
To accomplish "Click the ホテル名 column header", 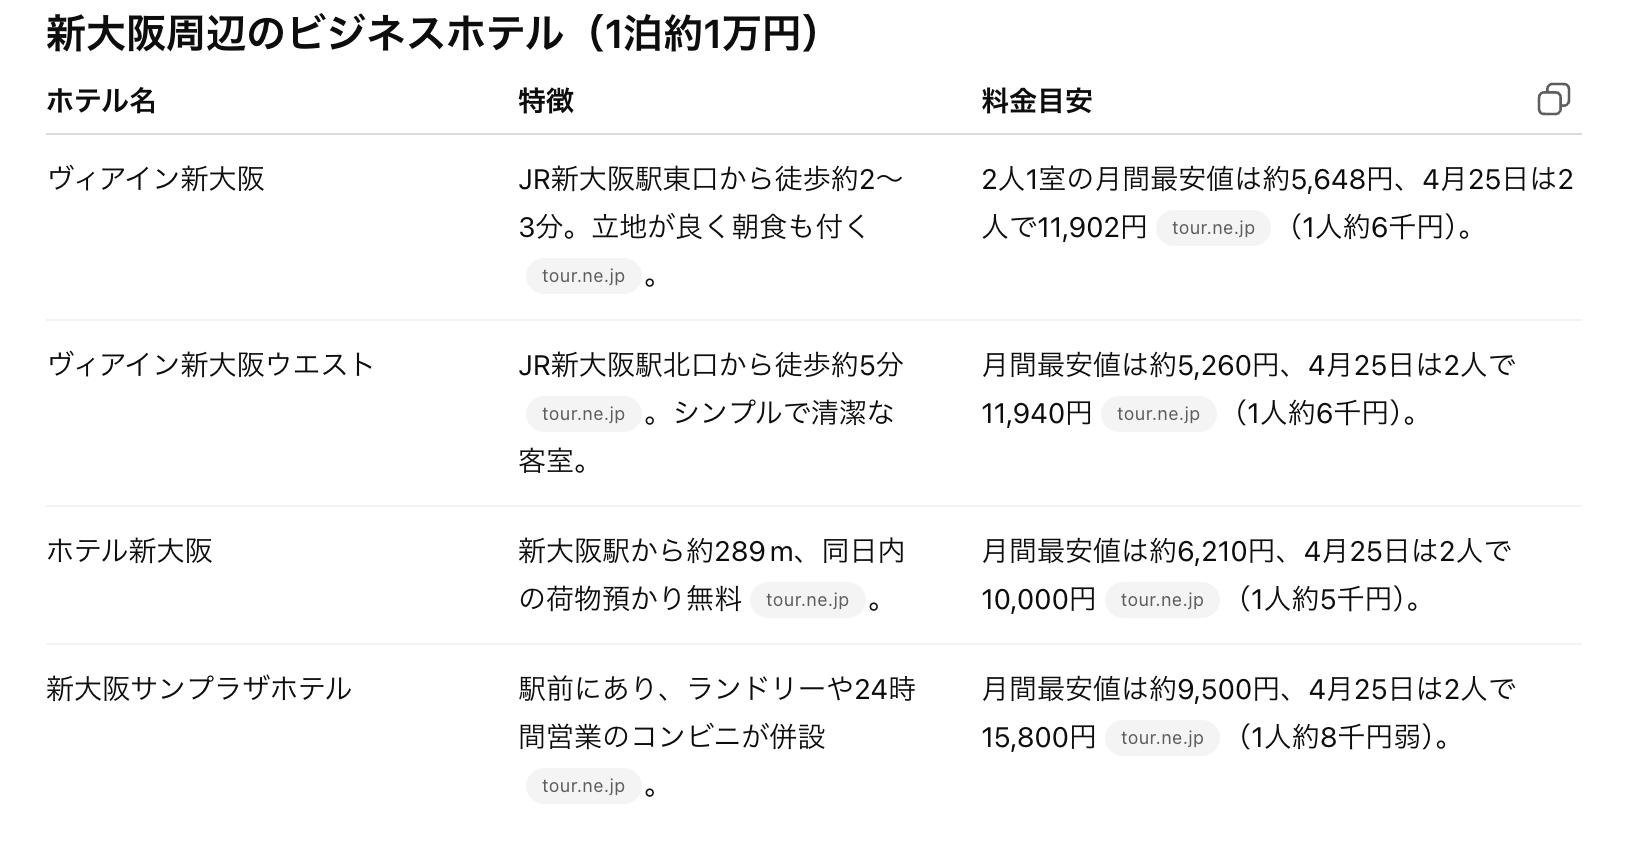I will tap(101, 101).
